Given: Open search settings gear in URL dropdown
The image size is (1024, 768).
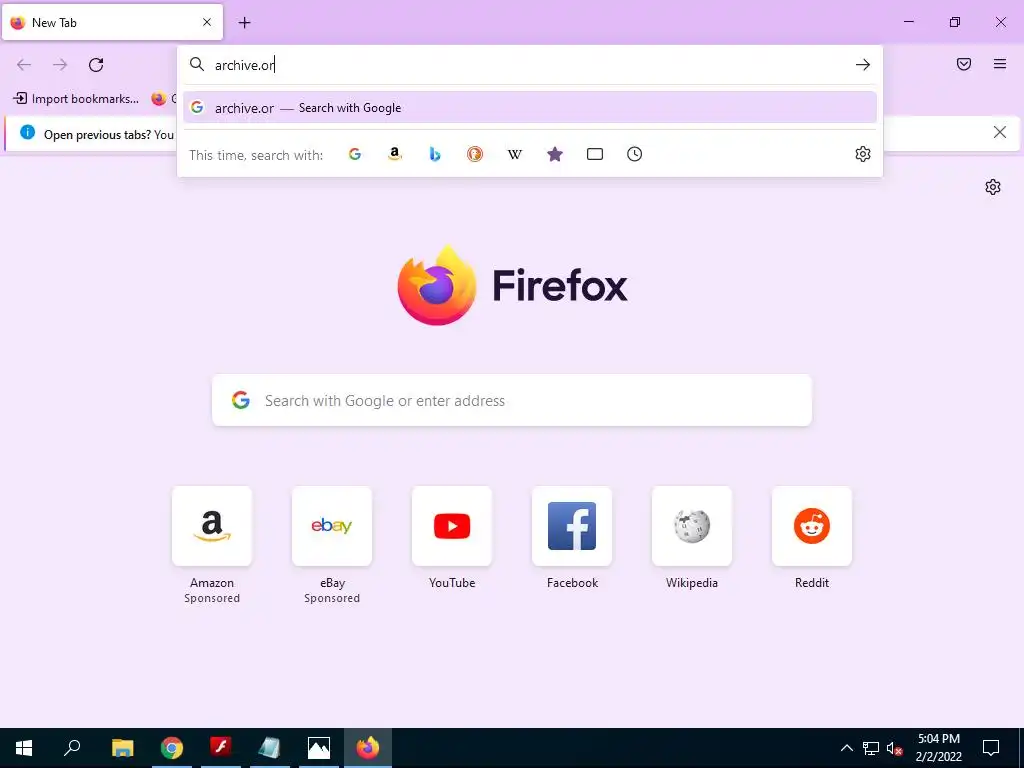Looking at the screenshot, I should [x=863, y=154].
